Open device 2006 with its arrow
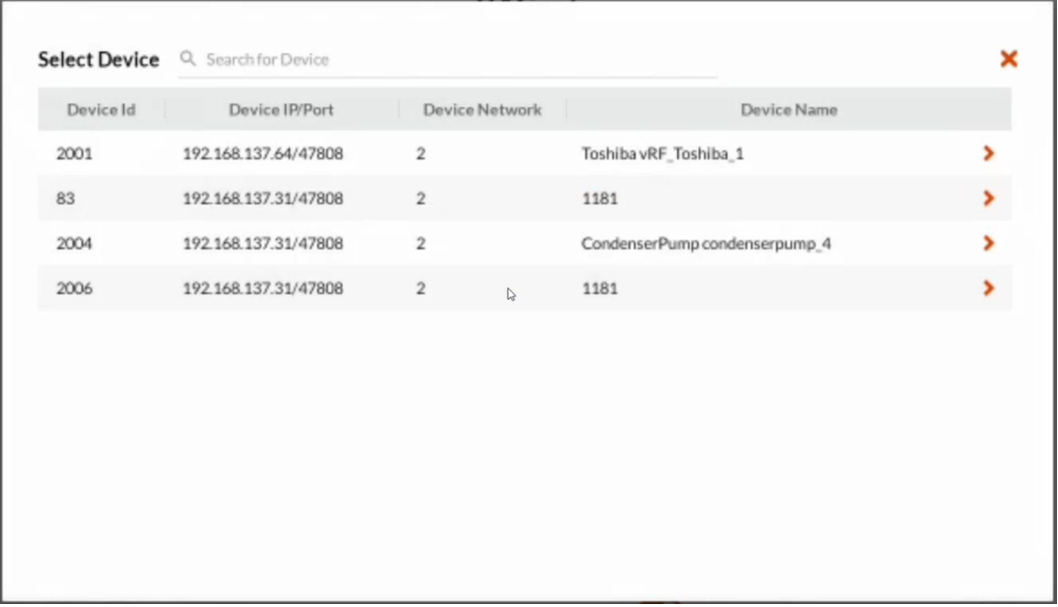Screen dimensions: 1058x607 989,288
